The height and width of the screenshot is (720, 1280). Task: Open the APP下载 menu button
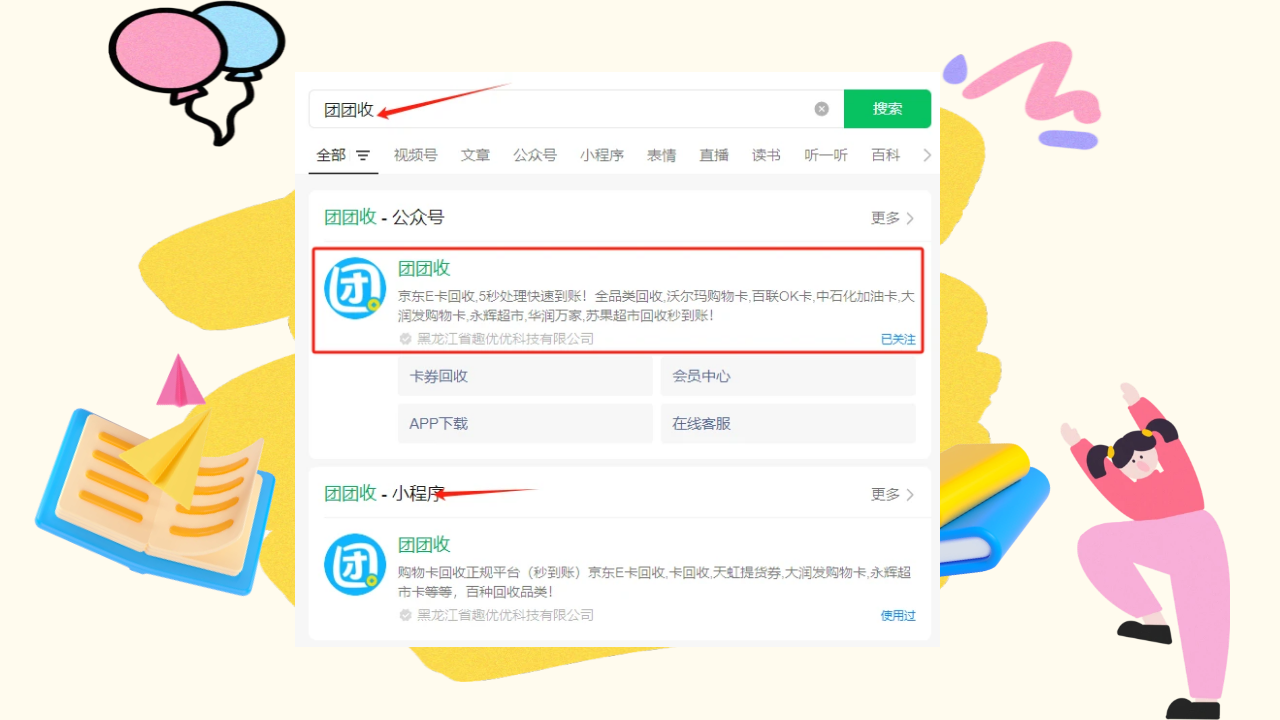pyautogui.click(x=525, y=423)
